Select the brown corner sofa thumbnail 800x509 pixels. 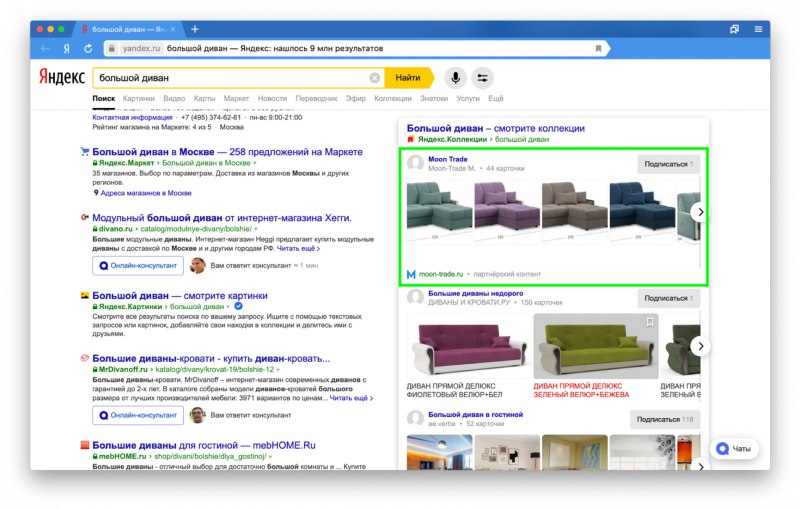coord(574,211)
